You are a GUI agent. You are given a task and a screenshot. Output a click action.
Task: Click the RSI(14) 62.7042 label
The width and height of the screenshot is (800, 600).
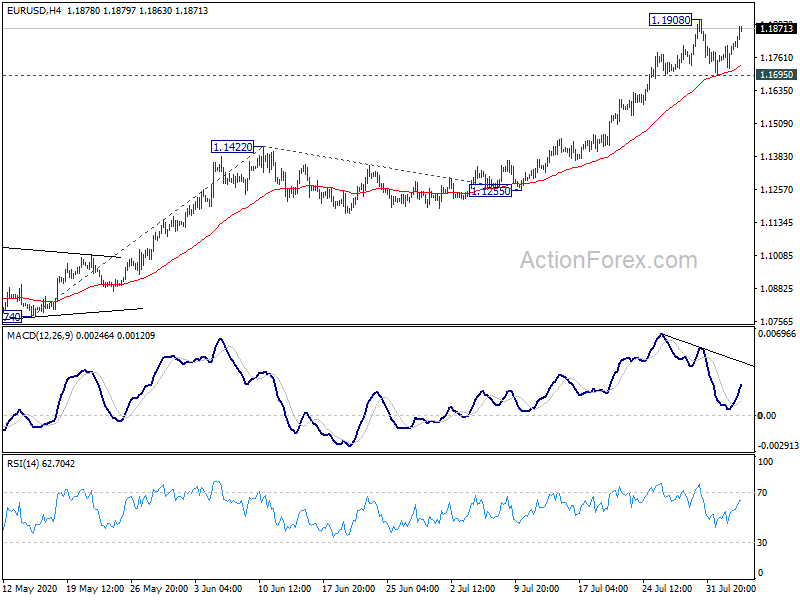click(x=41, y=464)
